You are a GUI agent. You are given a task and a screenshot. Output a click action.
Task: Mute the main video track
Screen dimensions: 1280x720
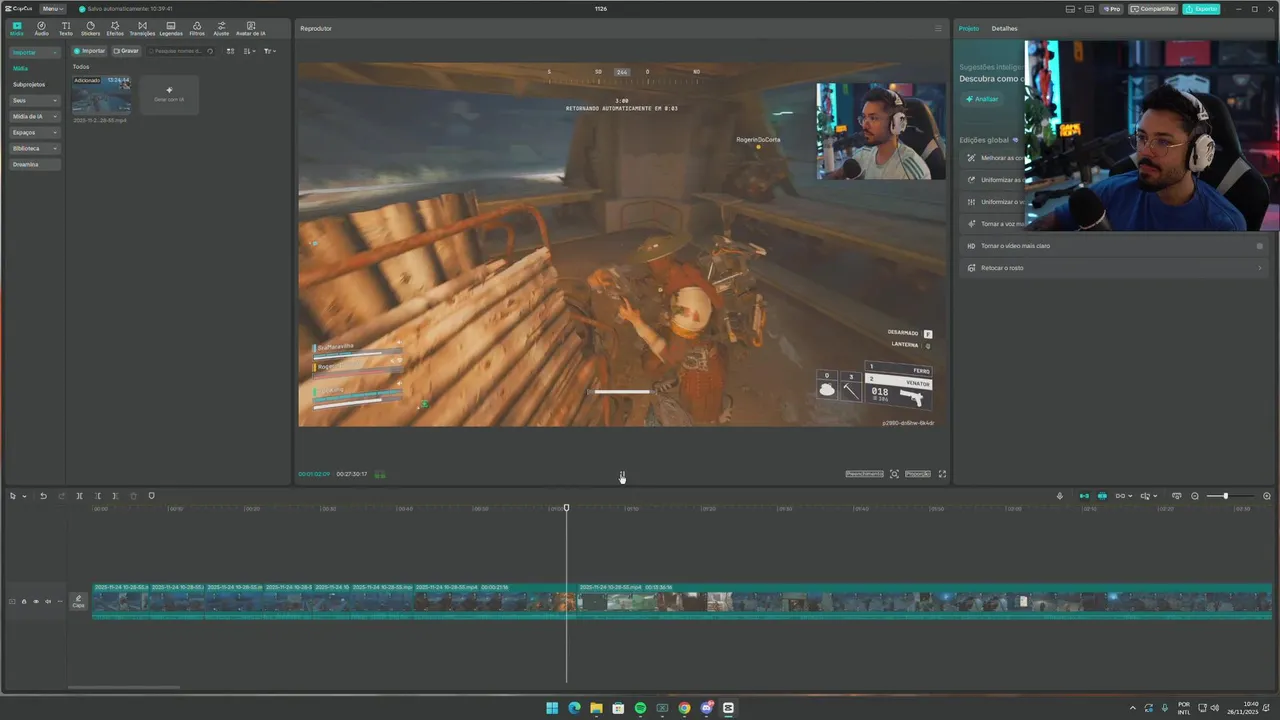point(48,601)
